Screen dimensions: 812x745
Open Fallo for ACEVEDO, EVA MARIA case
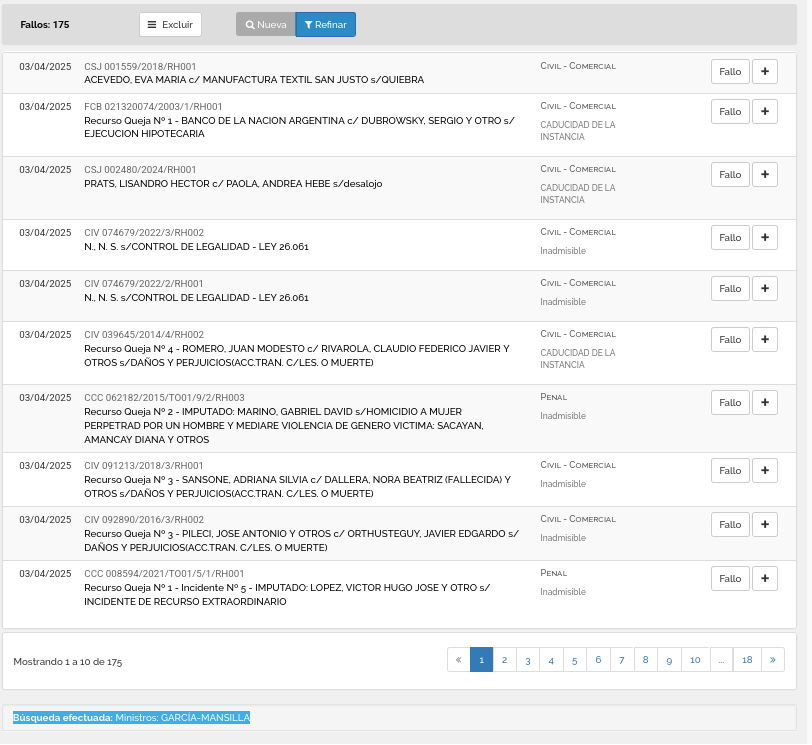point(730,71)
